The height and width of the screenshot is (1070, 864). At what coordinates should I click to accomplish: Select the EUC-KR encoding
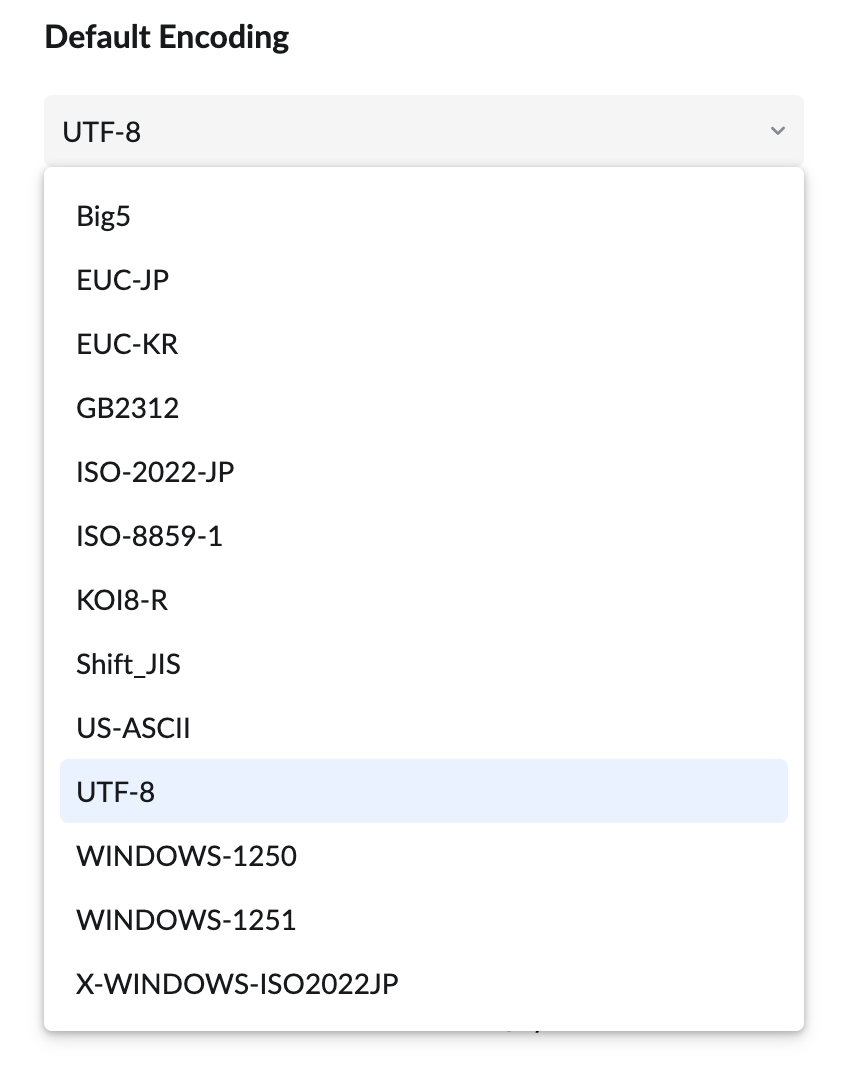(x=127, y=344)
